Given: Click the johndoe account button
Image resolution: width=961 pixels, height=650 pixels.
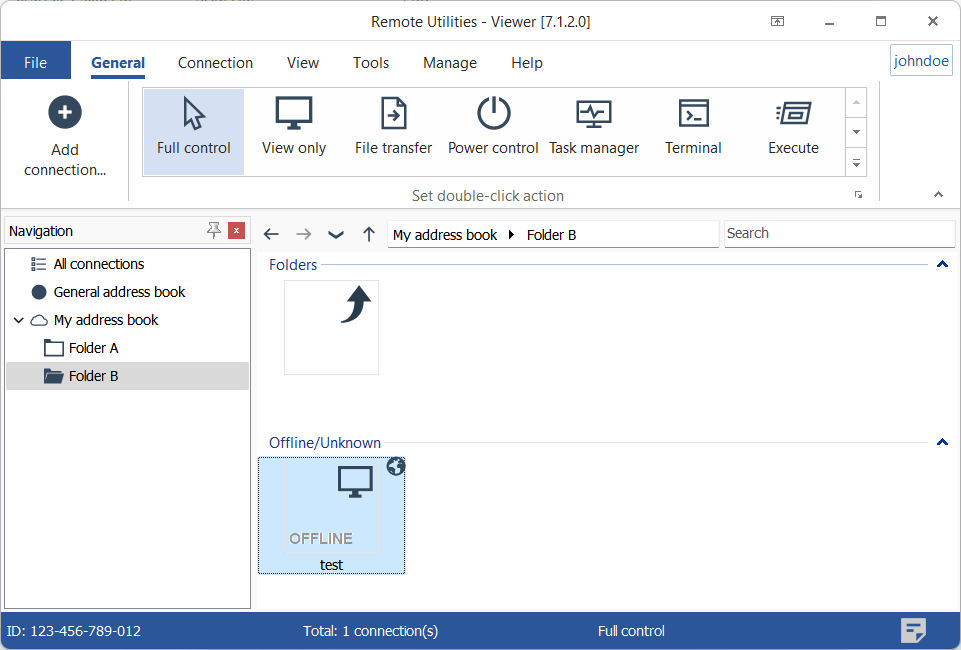Looking at the screenshot, I should tap(920, 61).
